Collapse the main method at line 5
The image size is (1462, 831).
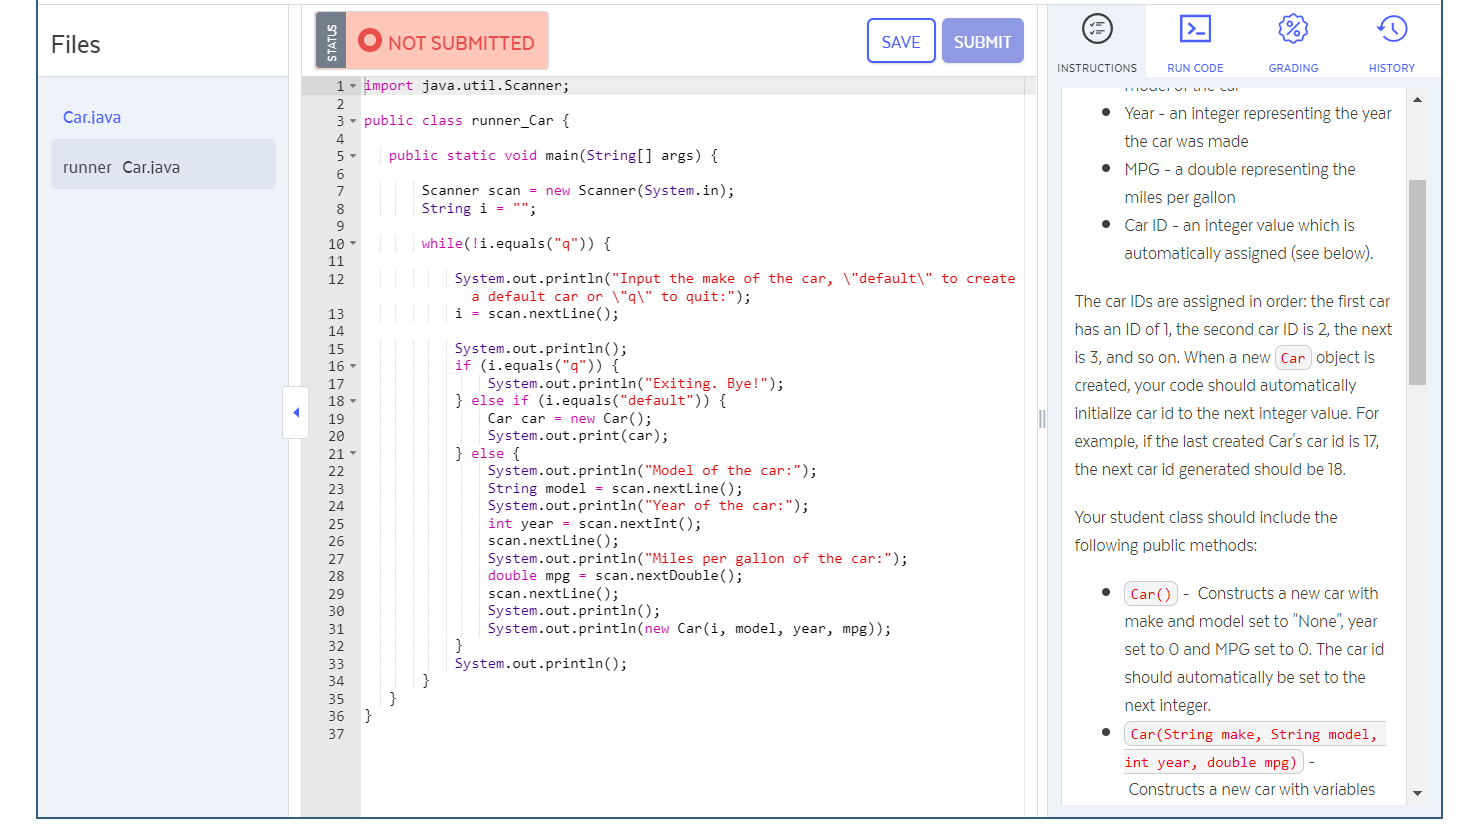pos(353,155)
